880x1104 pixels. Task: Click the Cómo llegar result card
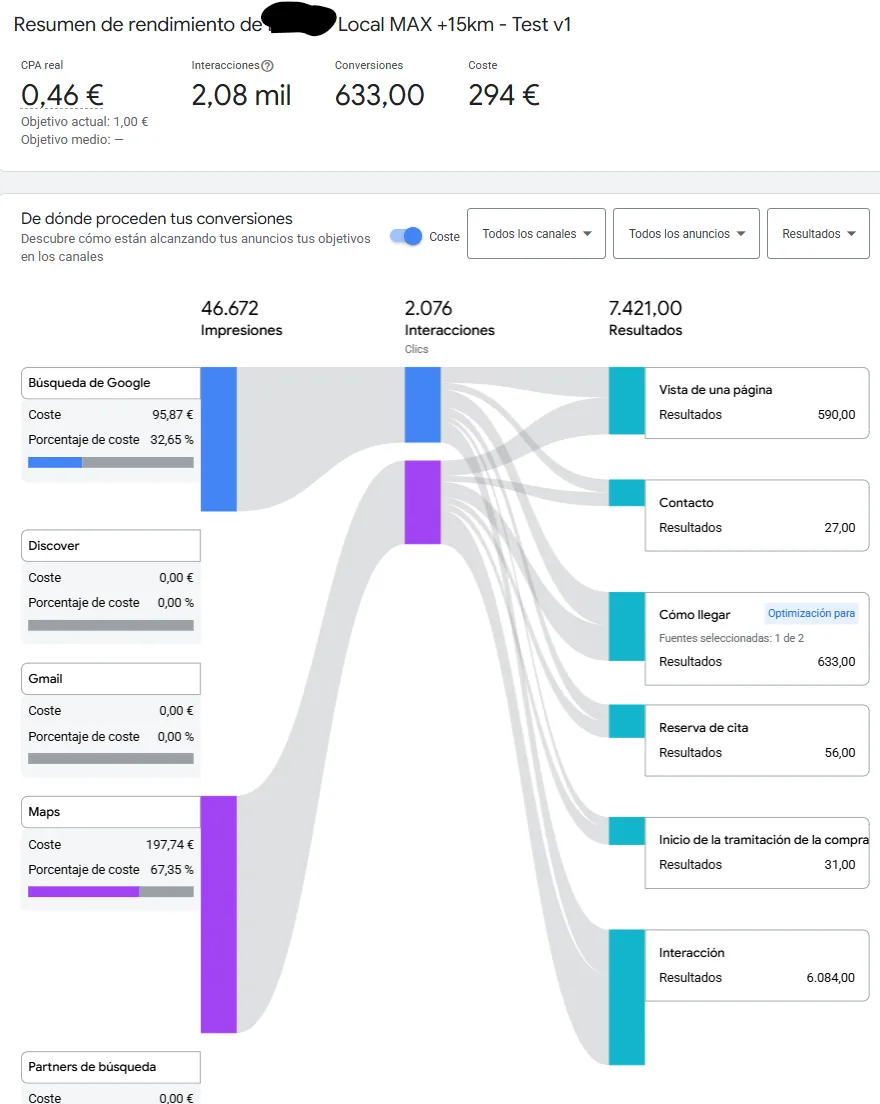[x=757, y=639]
